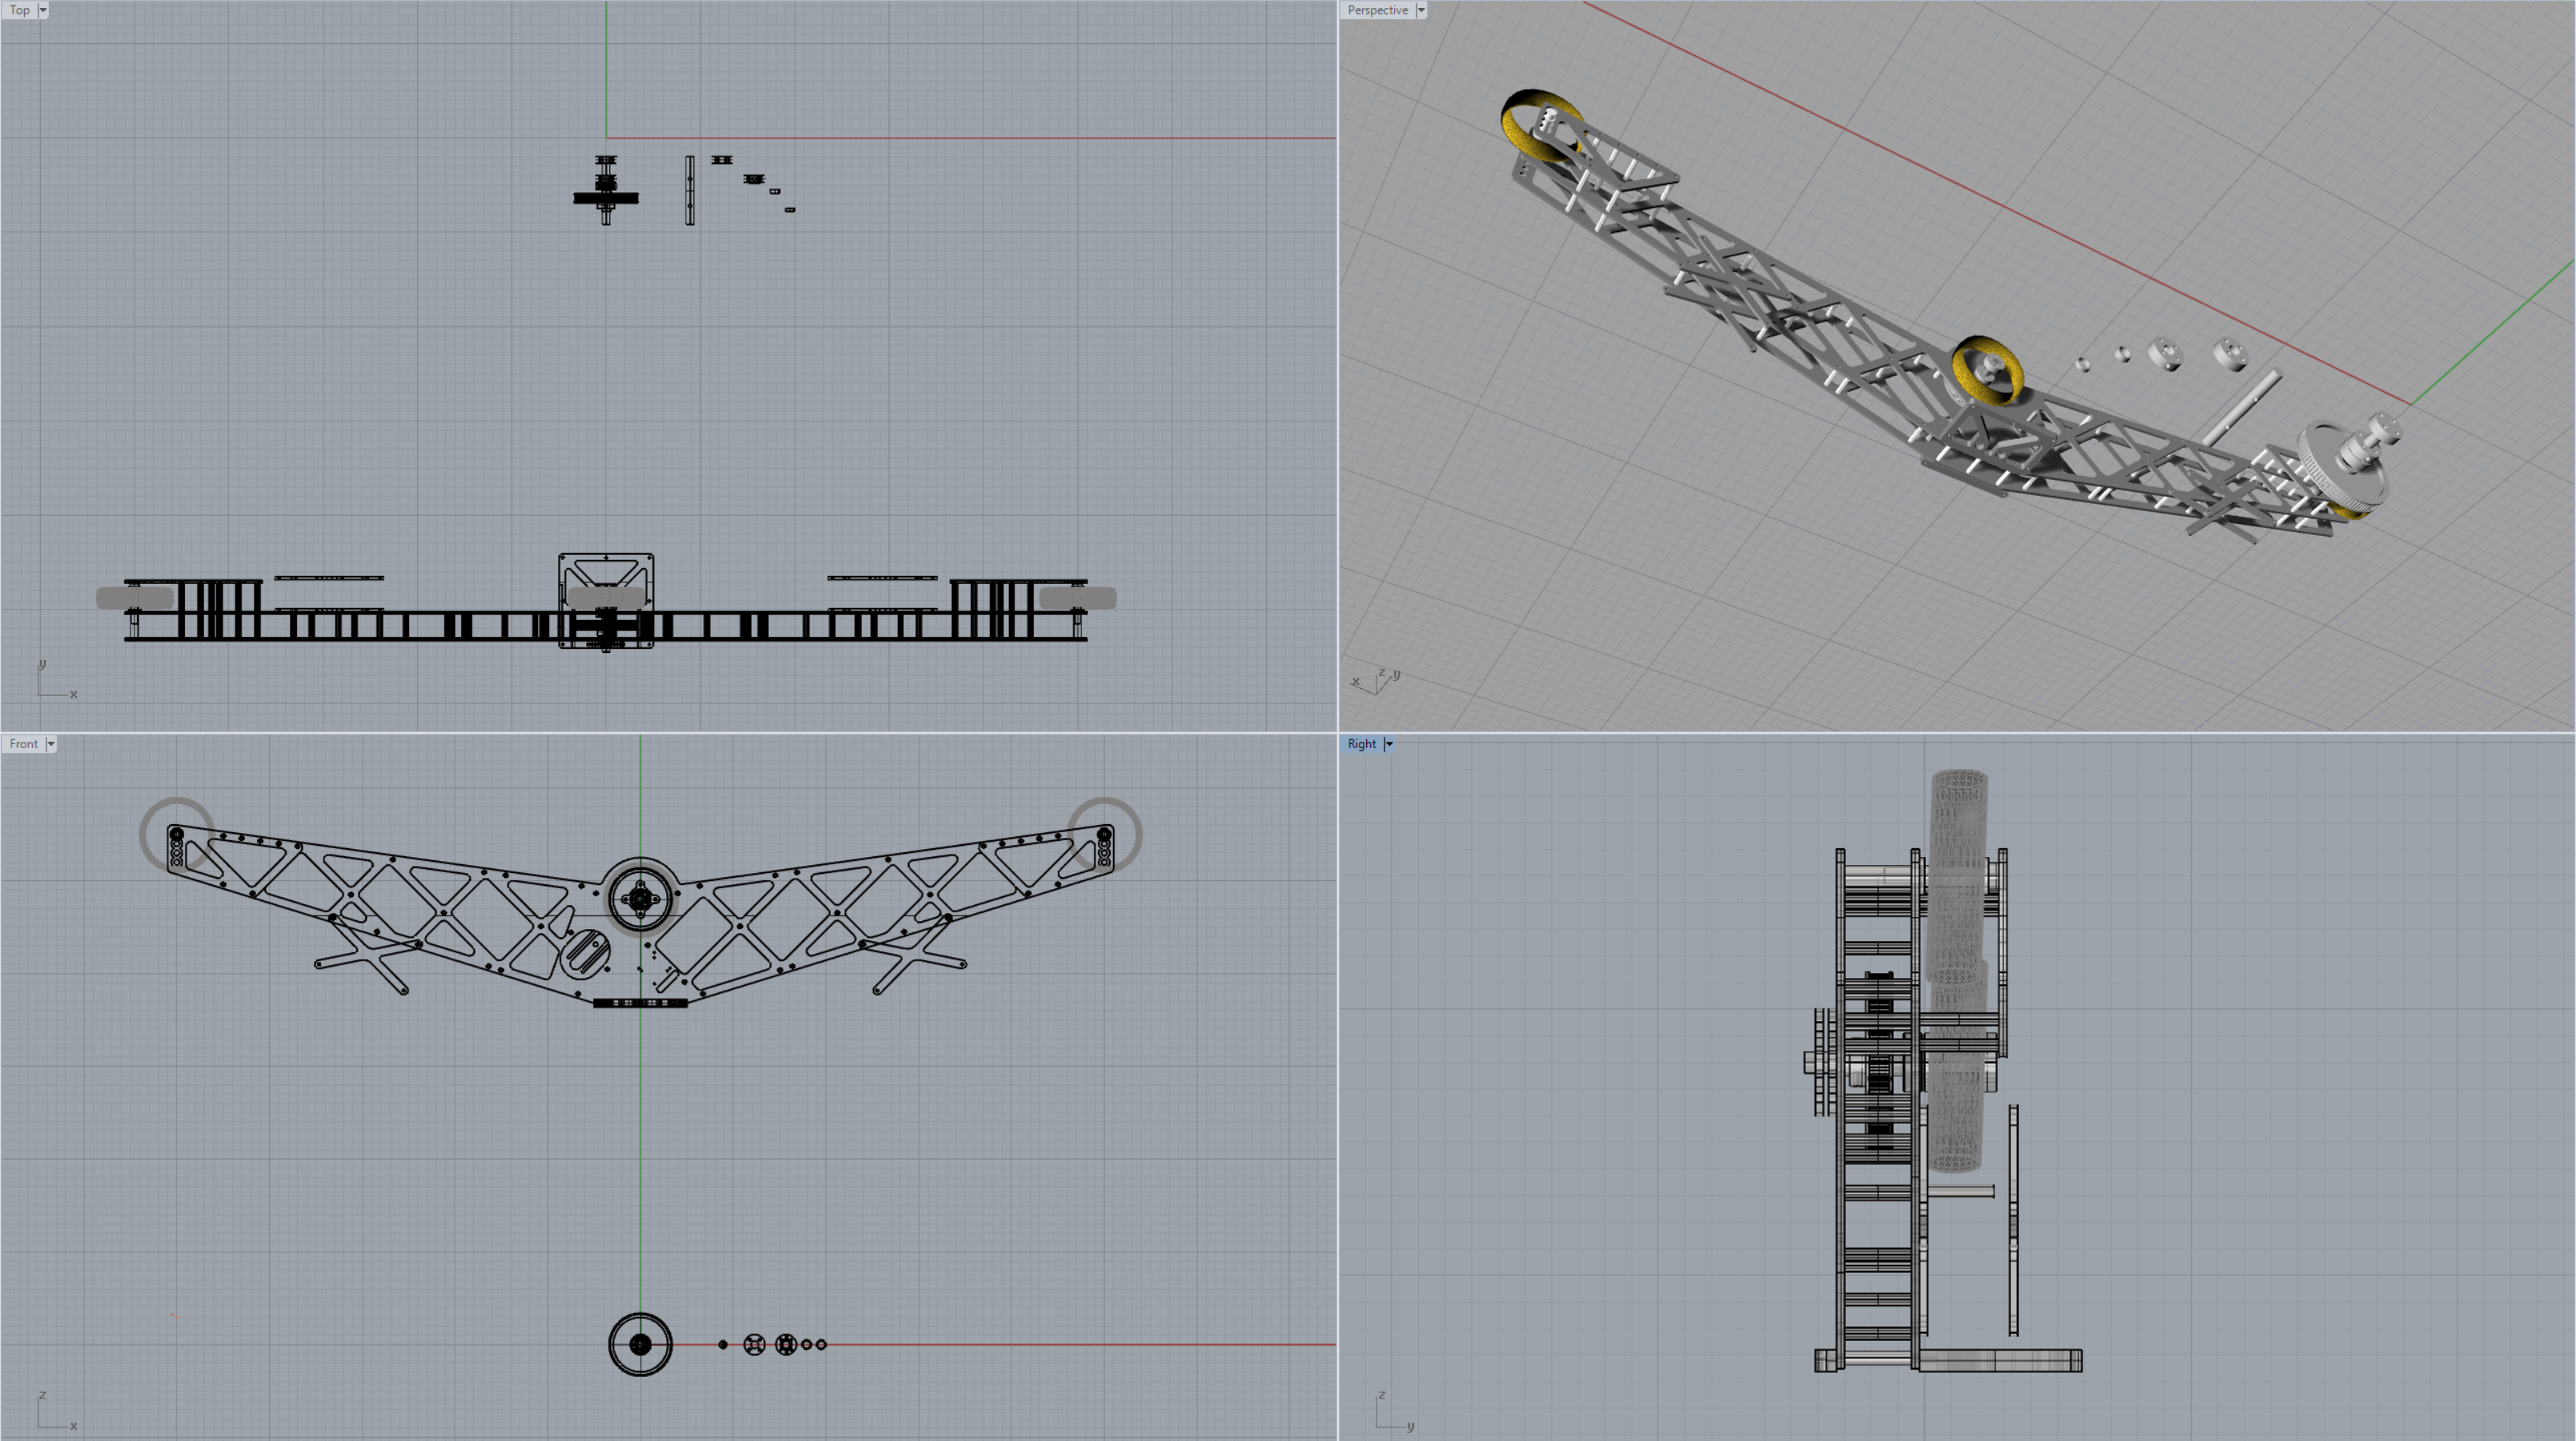2576x1441 pixels.
Task: Open the Perspective viewport dropdown arrow
Action: click(1421, 10)
